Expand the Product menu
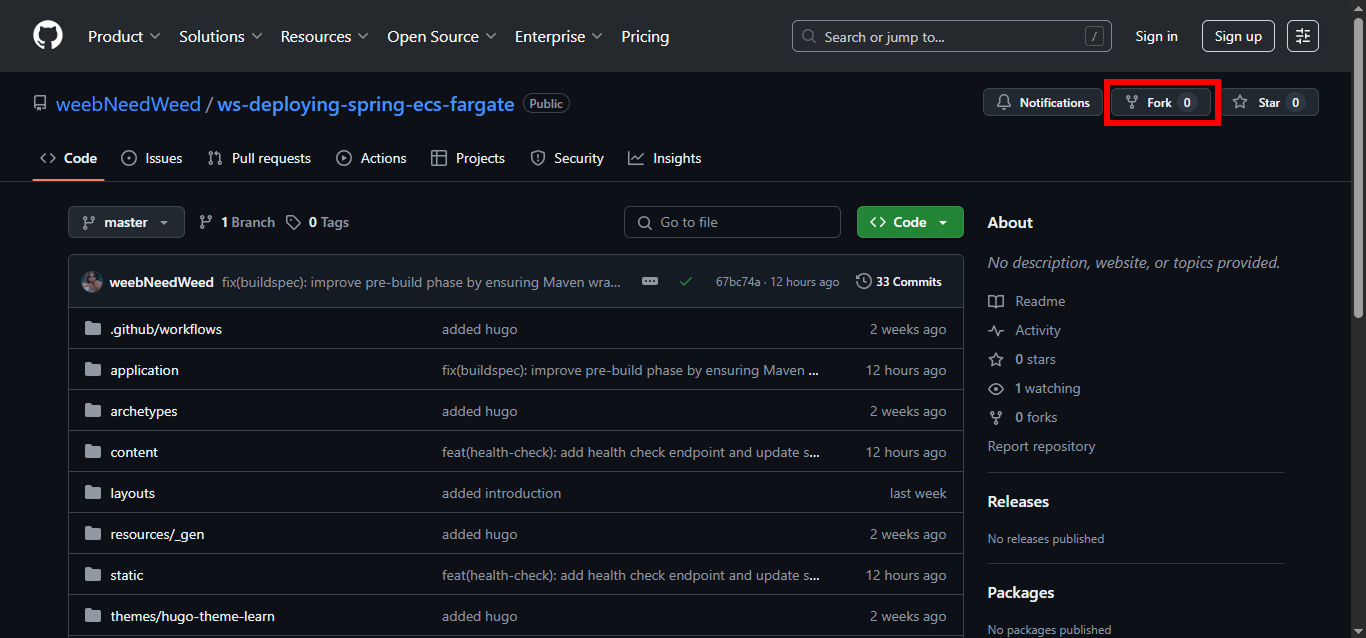This screenshot has width=1366, height=638. 124,36
